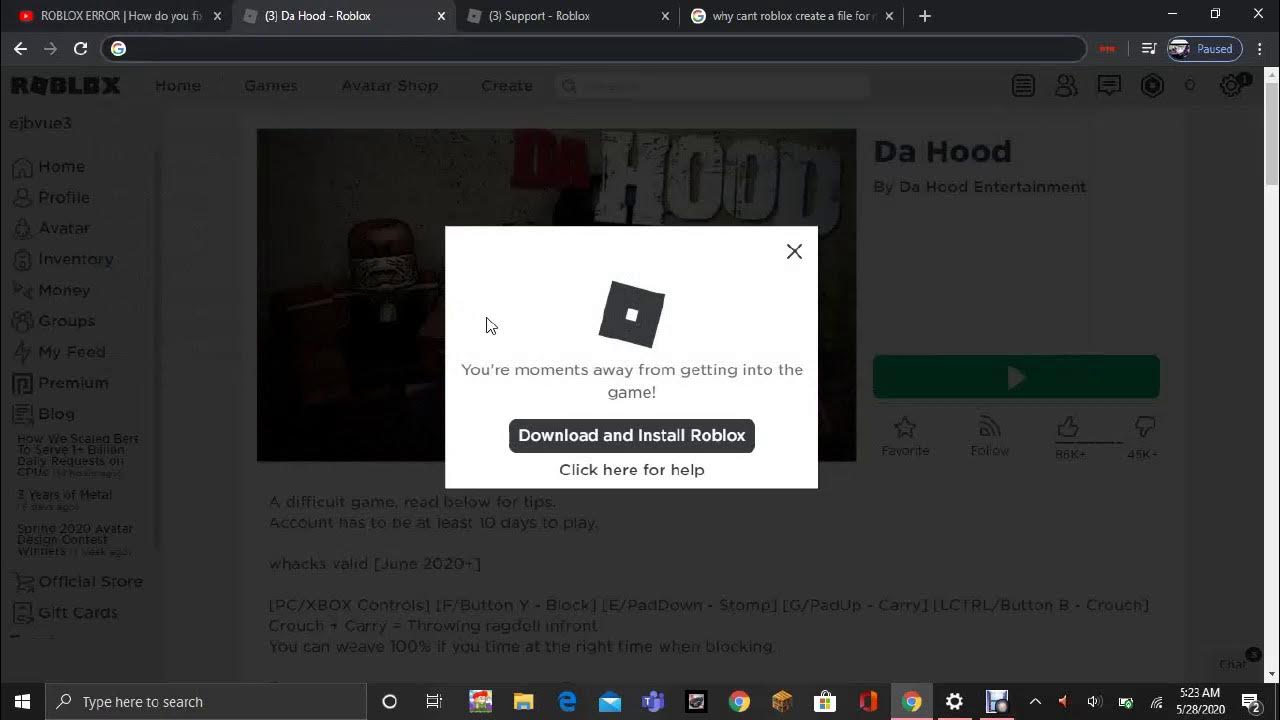Open the Robux icon in header
The image size is (1280, 720).
(1152, 86)
